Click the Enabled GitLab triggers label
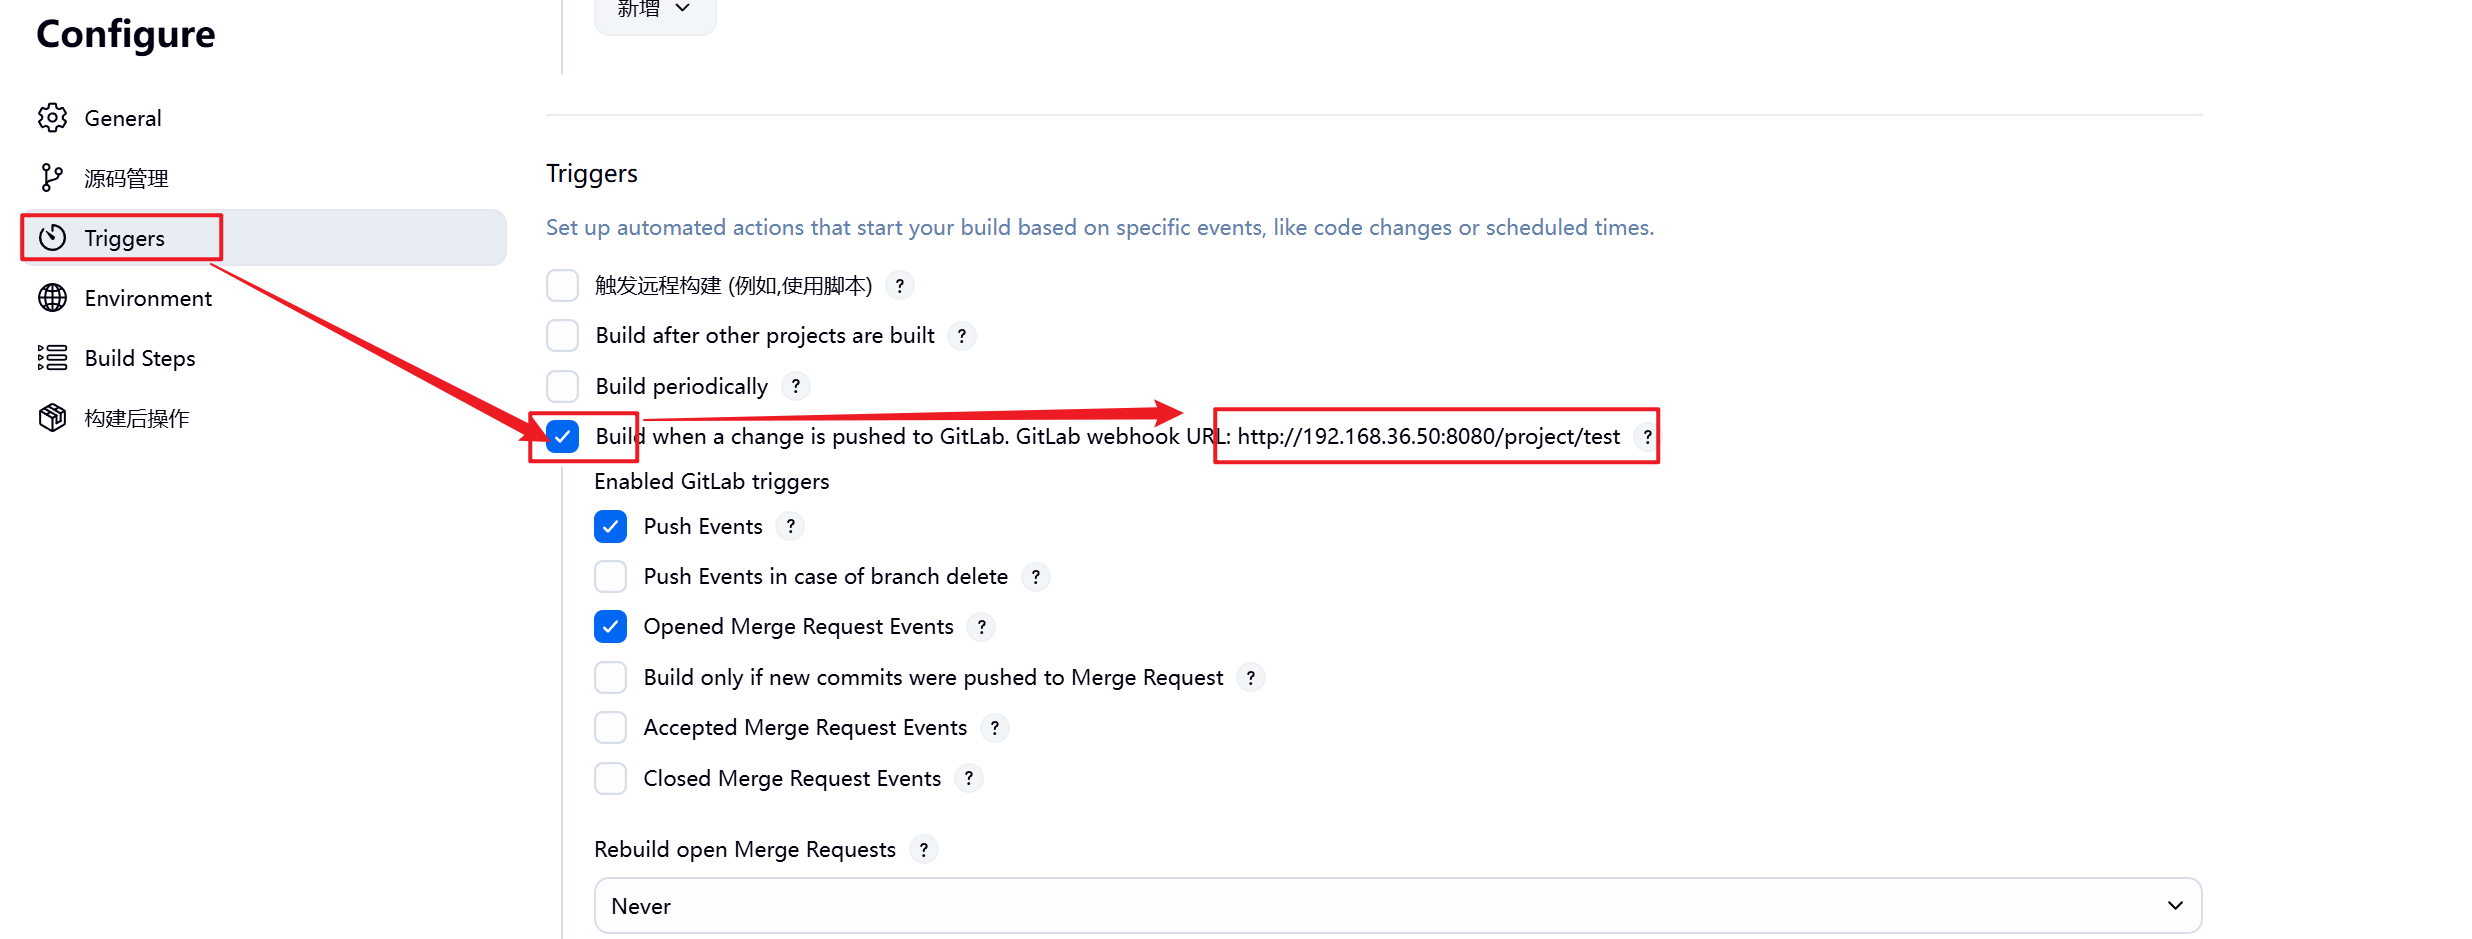The image size is (2472, 939). tap(712, 481)
